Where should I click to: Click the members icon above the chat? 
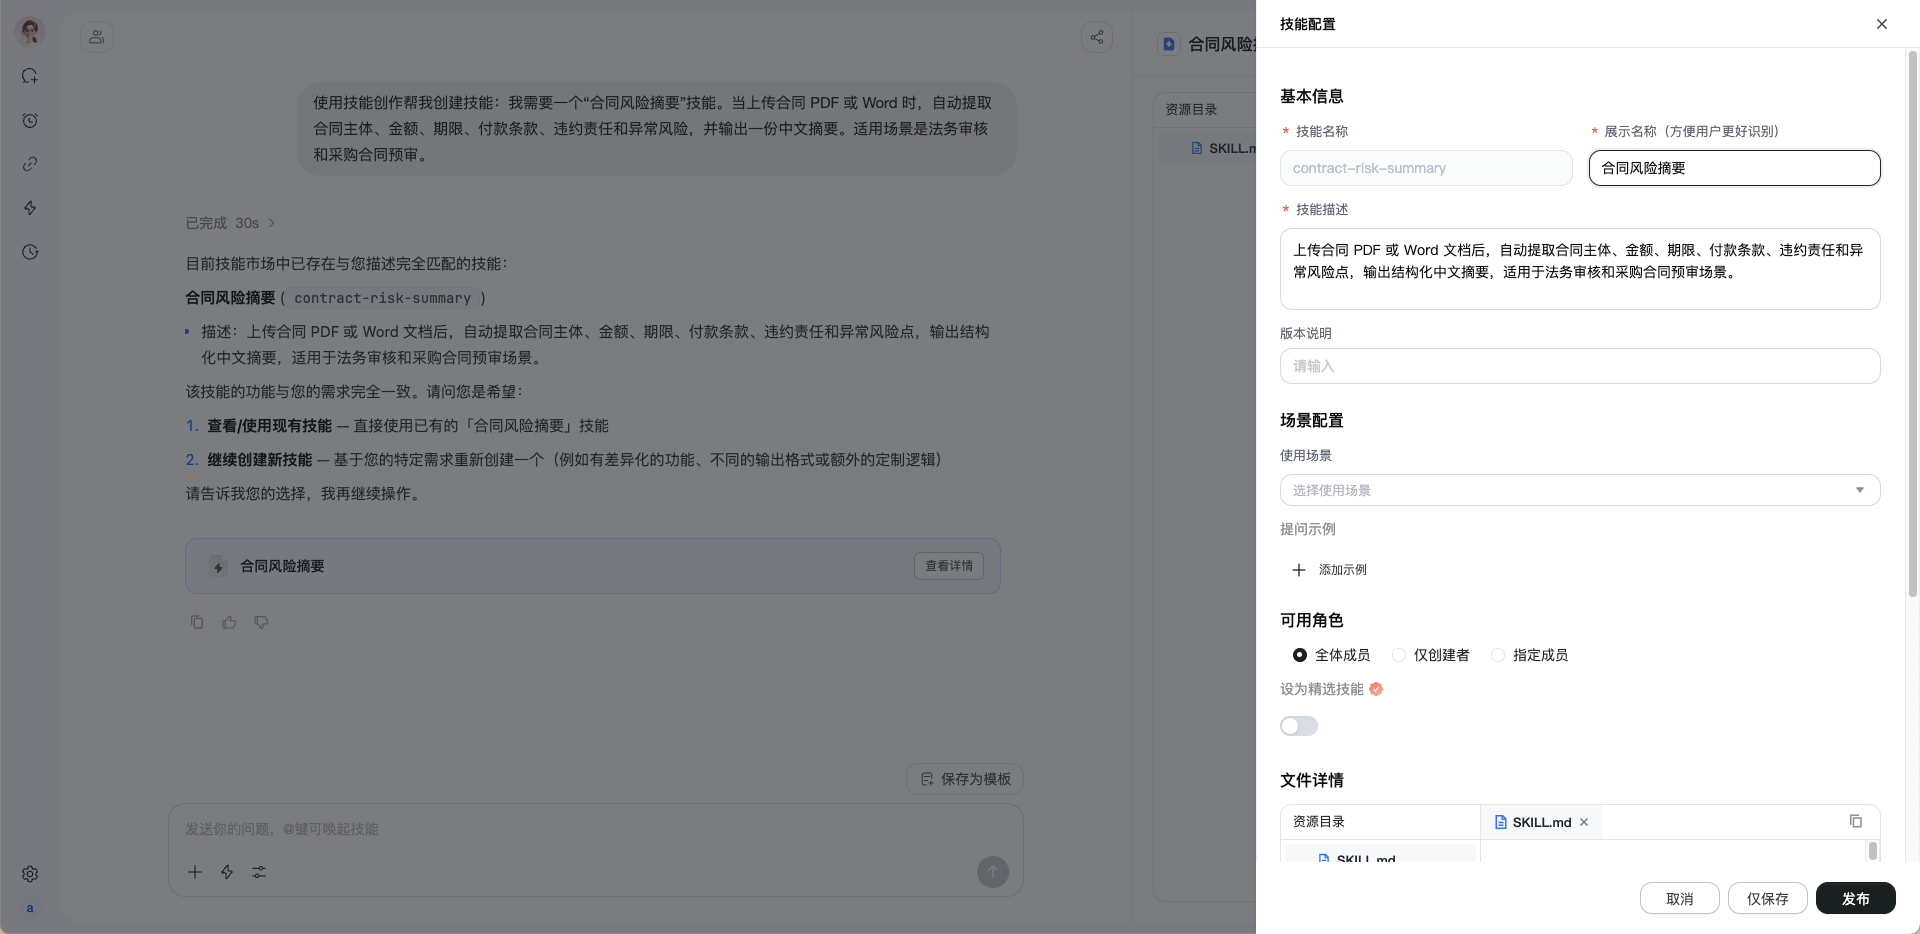[97, 37]
